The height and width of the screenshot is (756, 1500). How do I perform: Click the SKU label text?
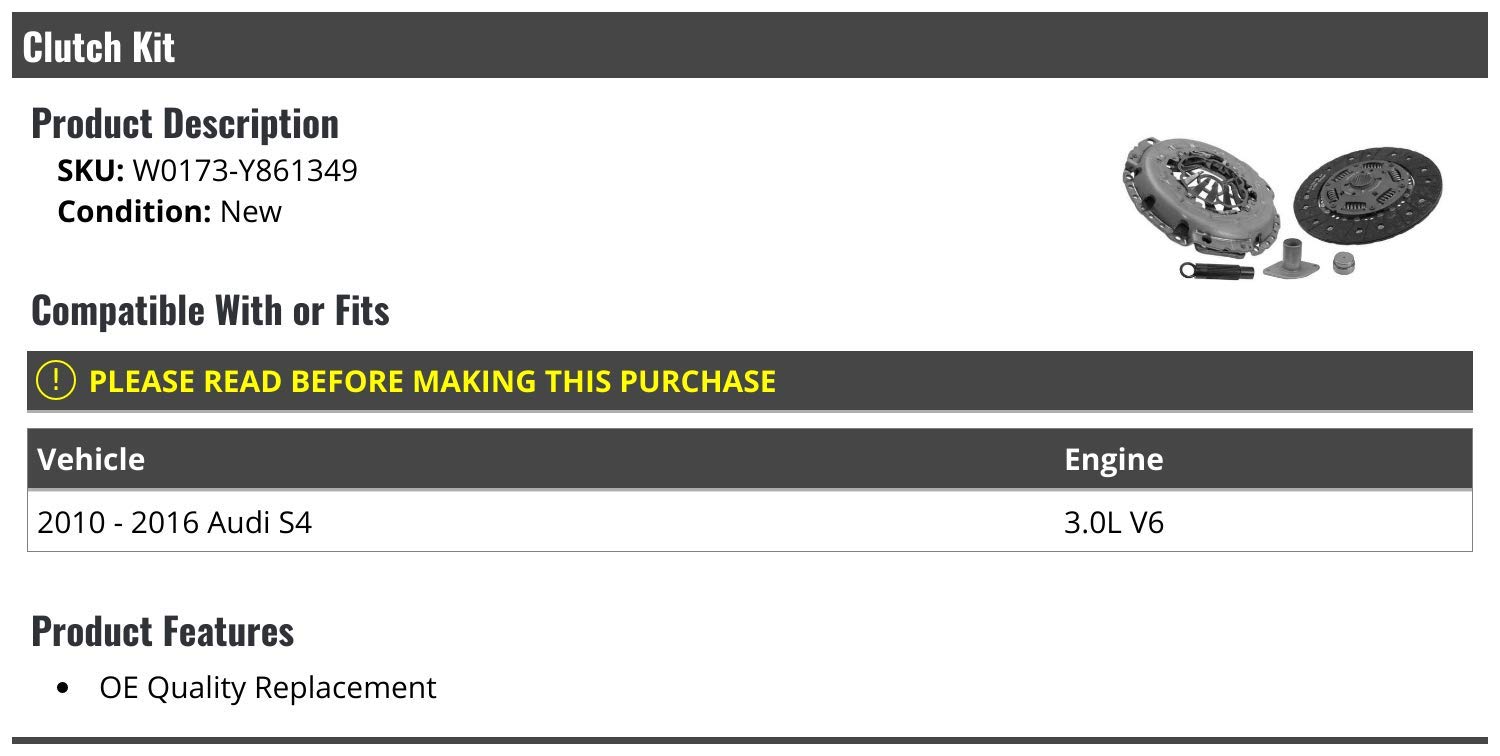[91, 171]
